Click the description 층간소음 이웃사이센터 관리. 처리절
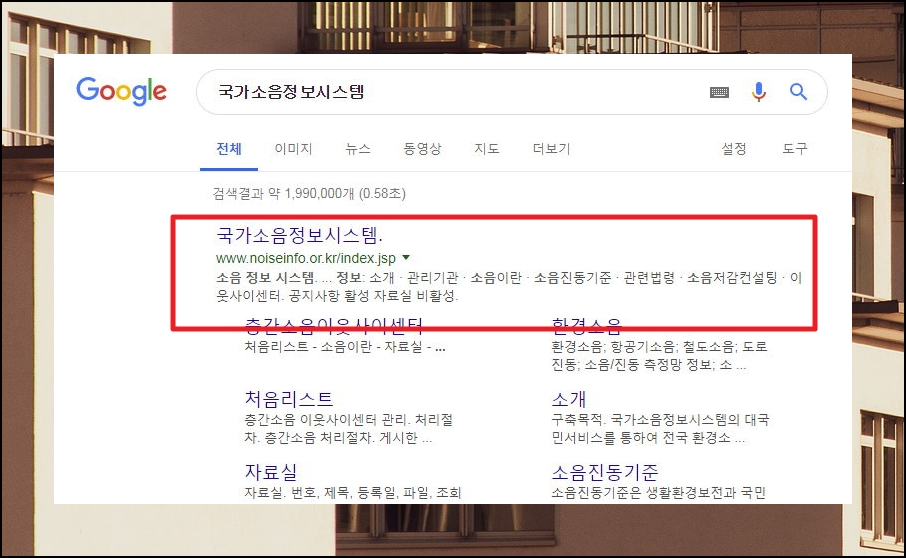This screenshot has width=906, height=558. click(x=348, y=429)
